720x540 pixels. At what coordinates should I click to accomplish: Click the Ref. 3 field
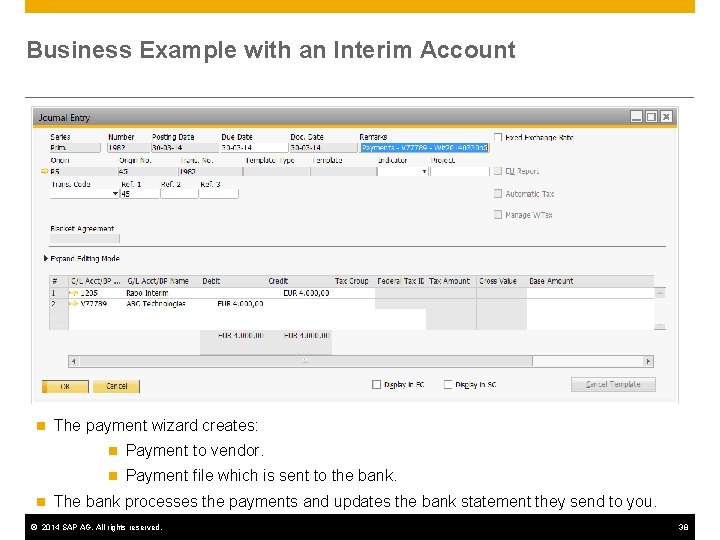(x=219, y=194)
